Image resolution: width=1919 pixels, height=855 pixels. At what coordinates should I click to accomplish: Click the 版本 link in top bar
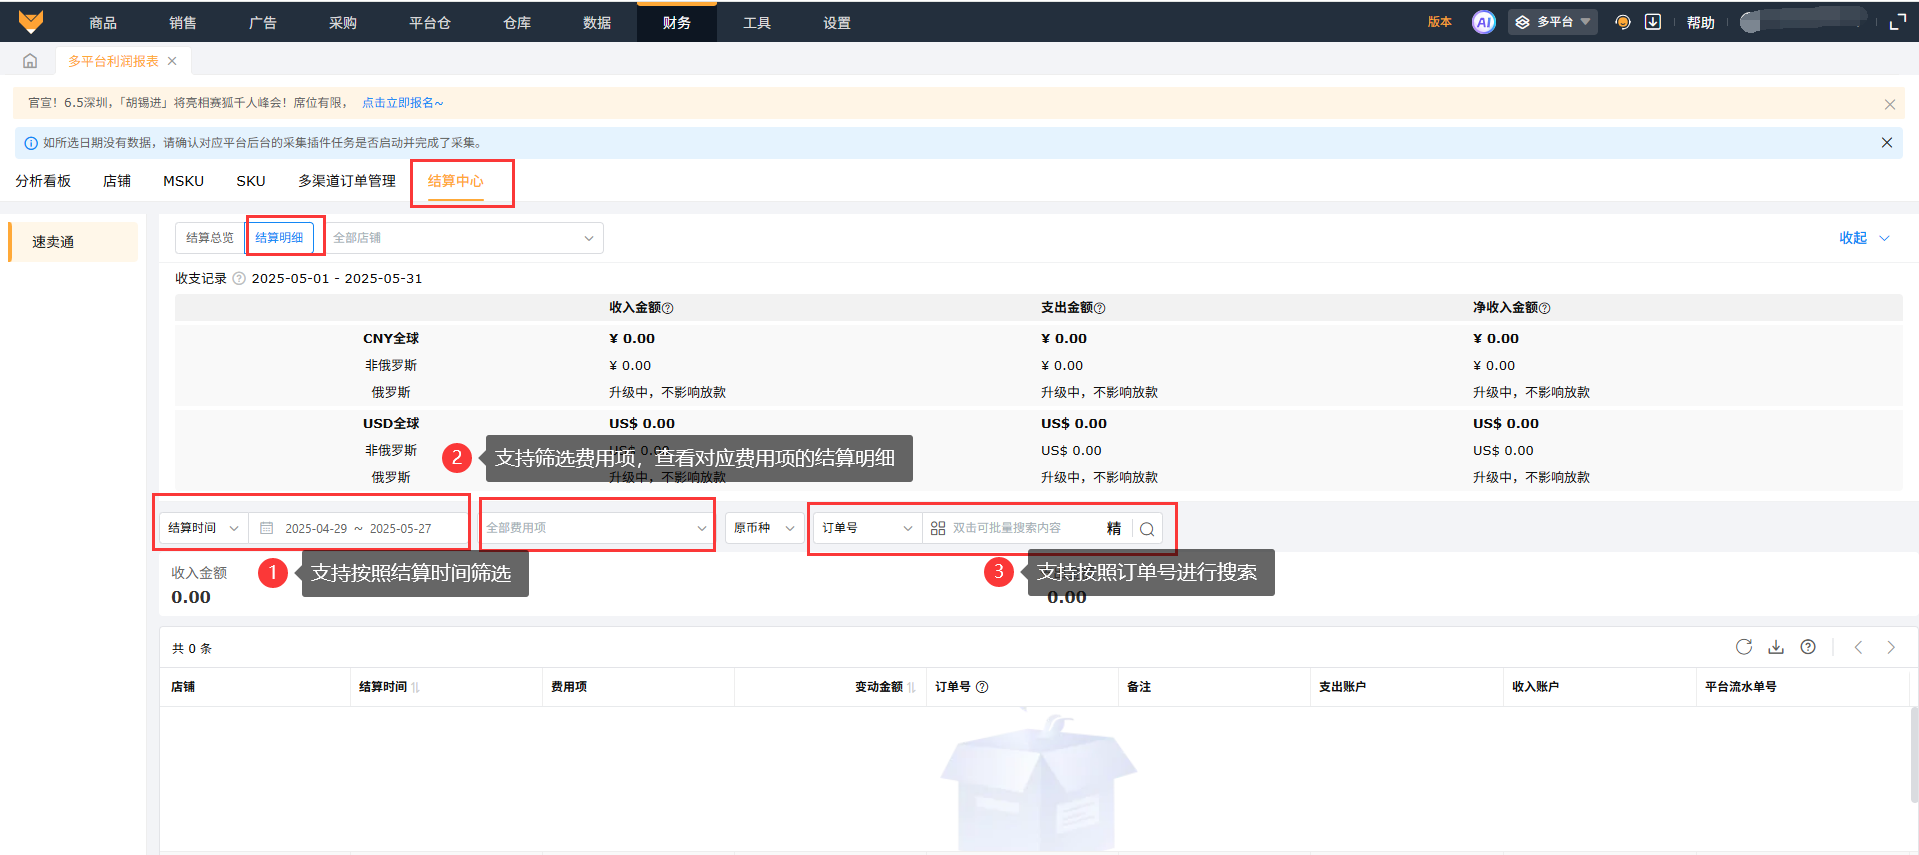coord(1440,22)
